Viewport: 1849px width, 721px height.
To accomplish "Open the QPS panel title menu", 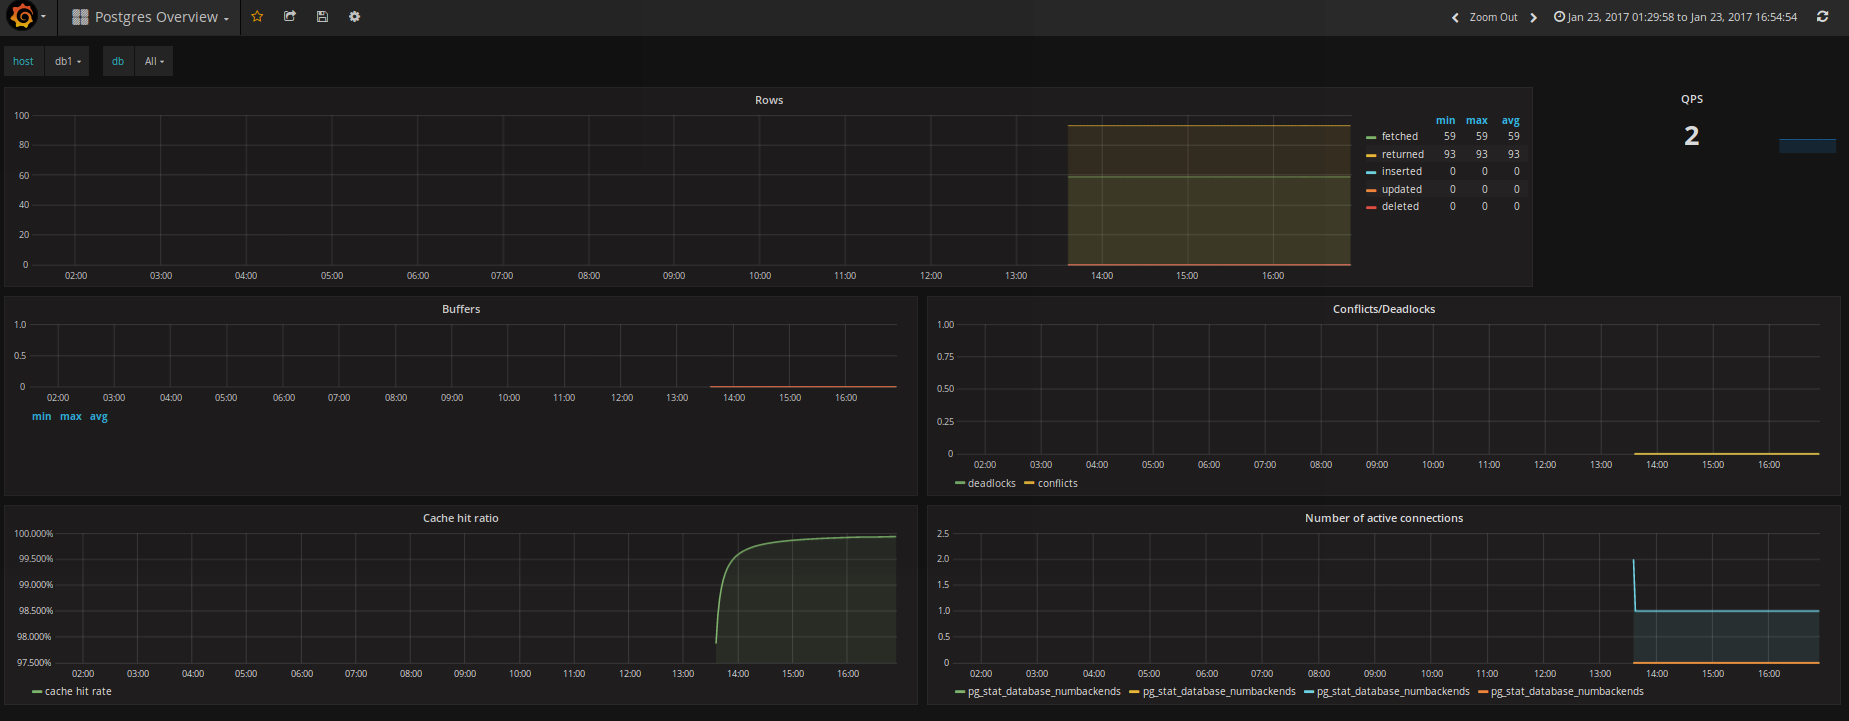I will 1691,99.
